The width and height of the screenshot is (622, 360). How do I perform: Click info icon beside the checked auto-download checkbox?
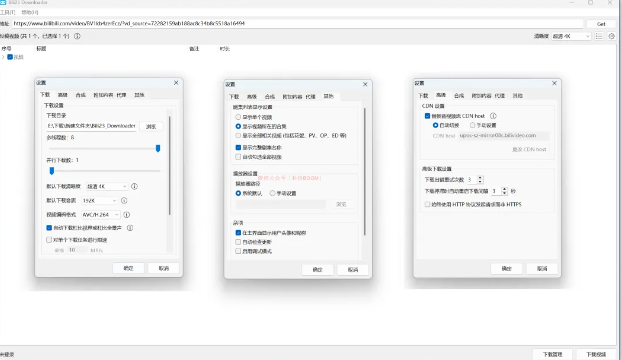click(x=130, y=228)
